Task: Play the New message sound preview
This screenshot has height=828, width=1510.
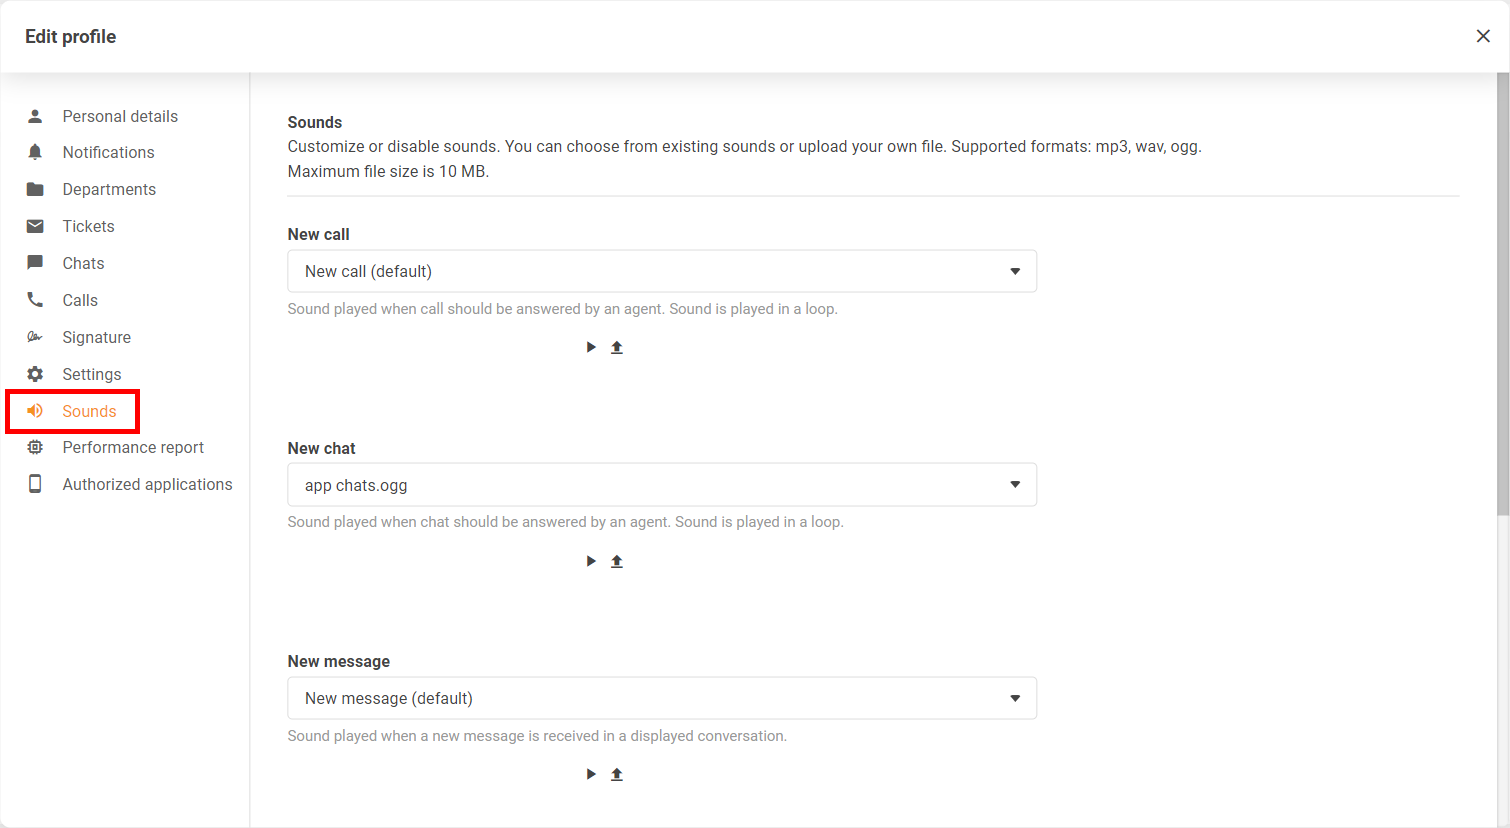Action: (x=591, y=774)
